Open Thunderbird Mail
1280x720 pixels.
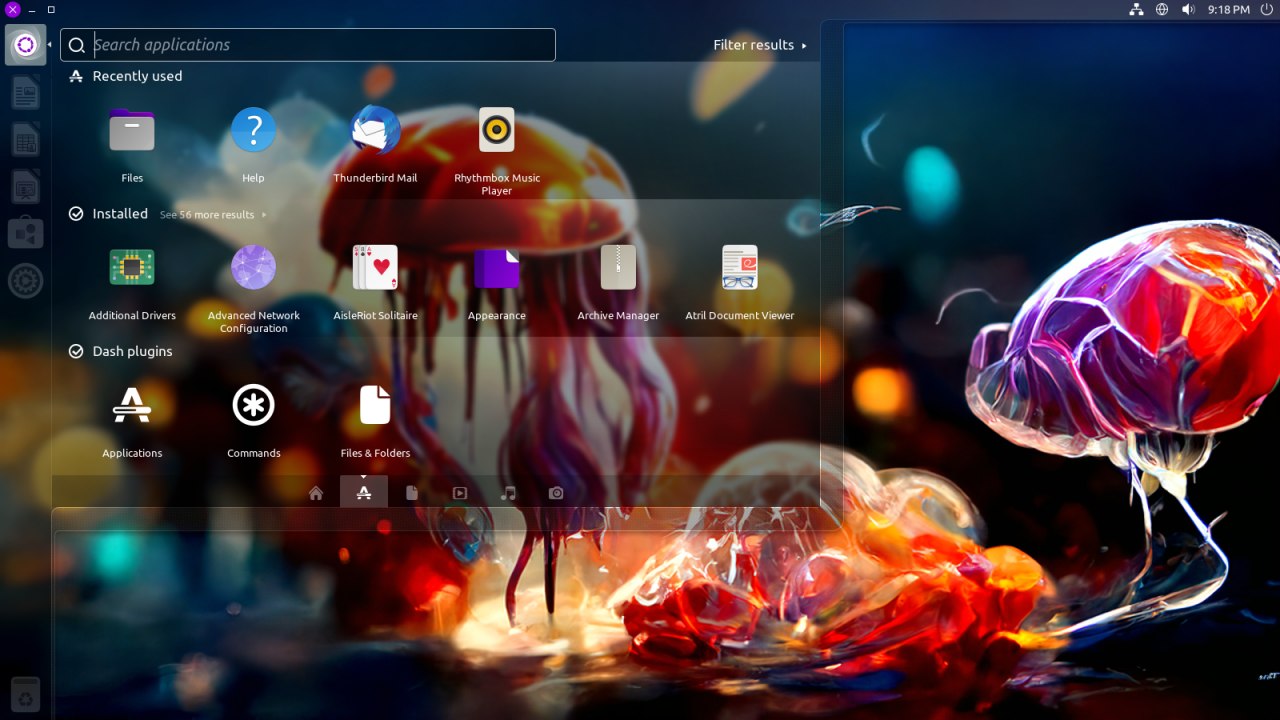(376, 131)
